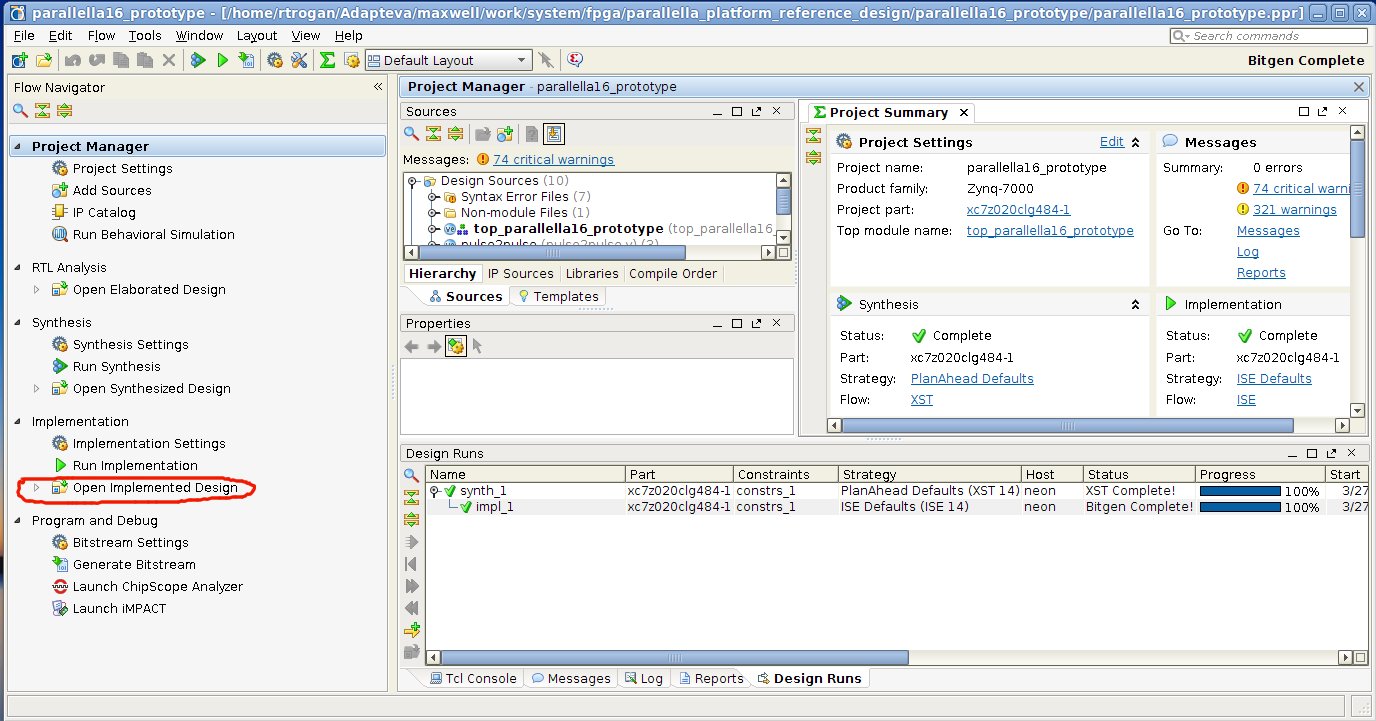Screen dimensions: 1376x721
Task: Toggle the auto-scroll button in Sources toolbar
Action: pyautogui.click(x=555, y=134)
